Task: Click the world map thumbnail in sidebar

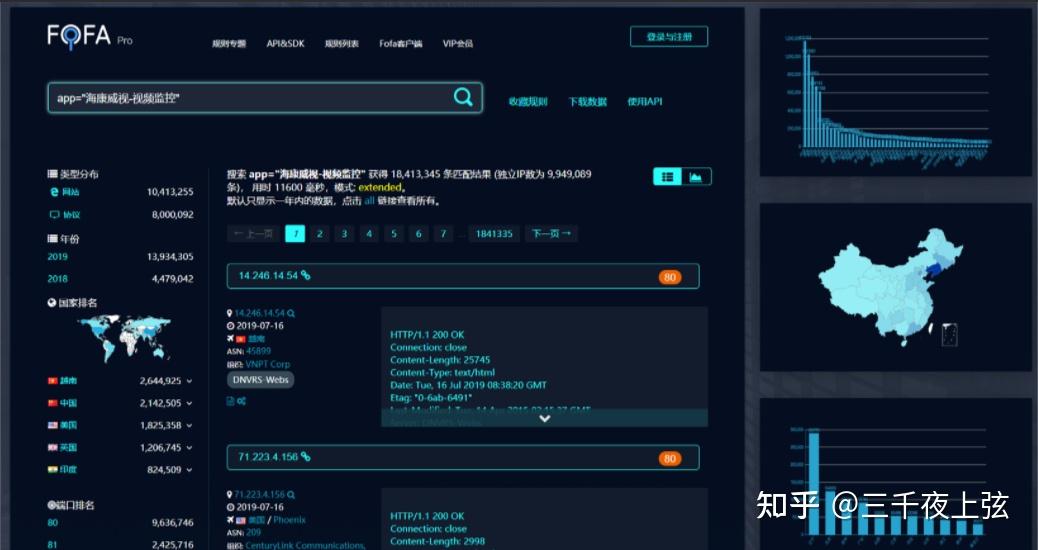Action: pos(124,338)
